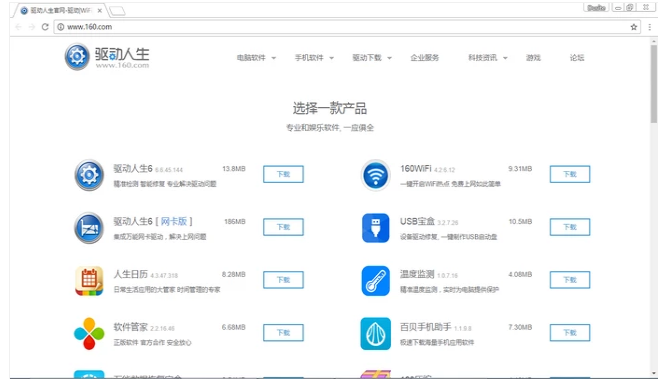Click the 7.30MB file size text

coord(520,327)
